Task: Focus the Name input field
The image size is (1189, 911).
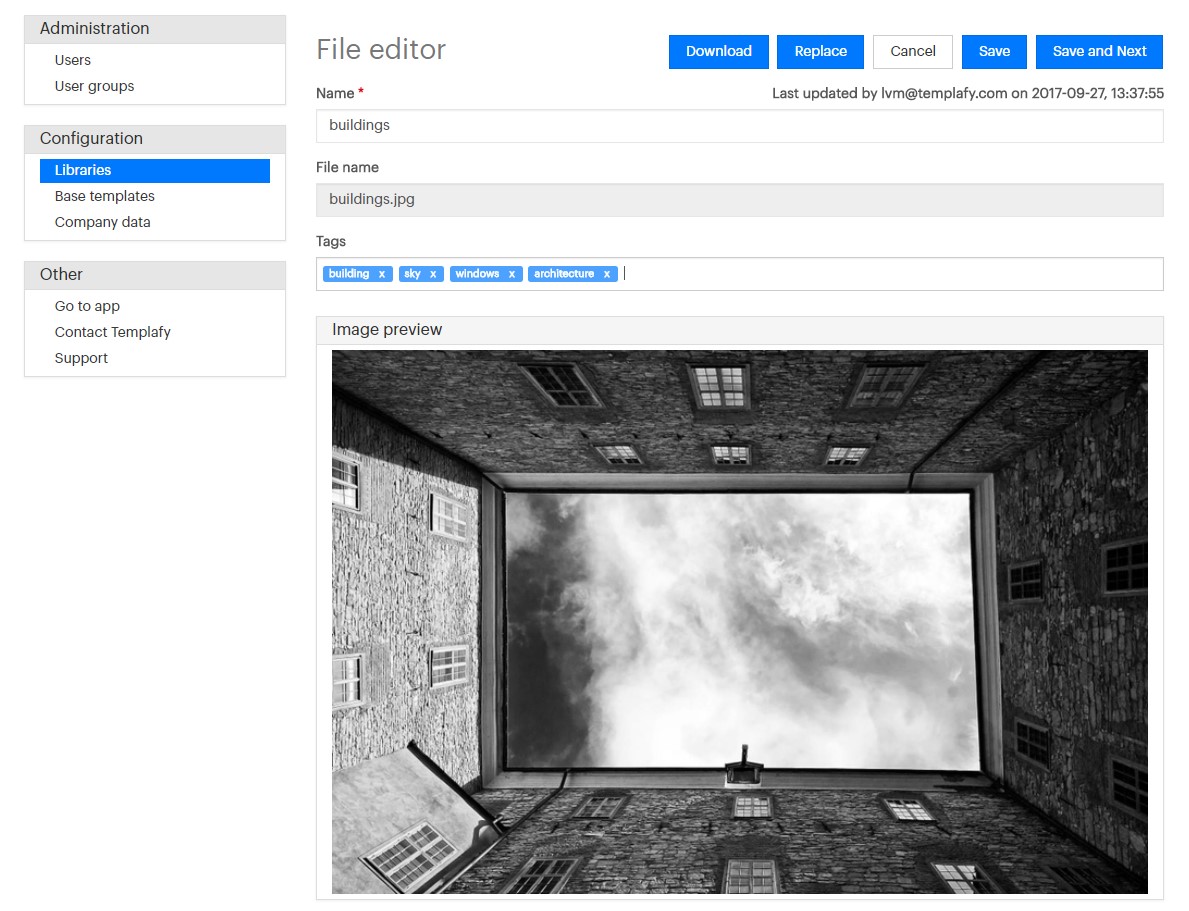Action: (739, 126)
